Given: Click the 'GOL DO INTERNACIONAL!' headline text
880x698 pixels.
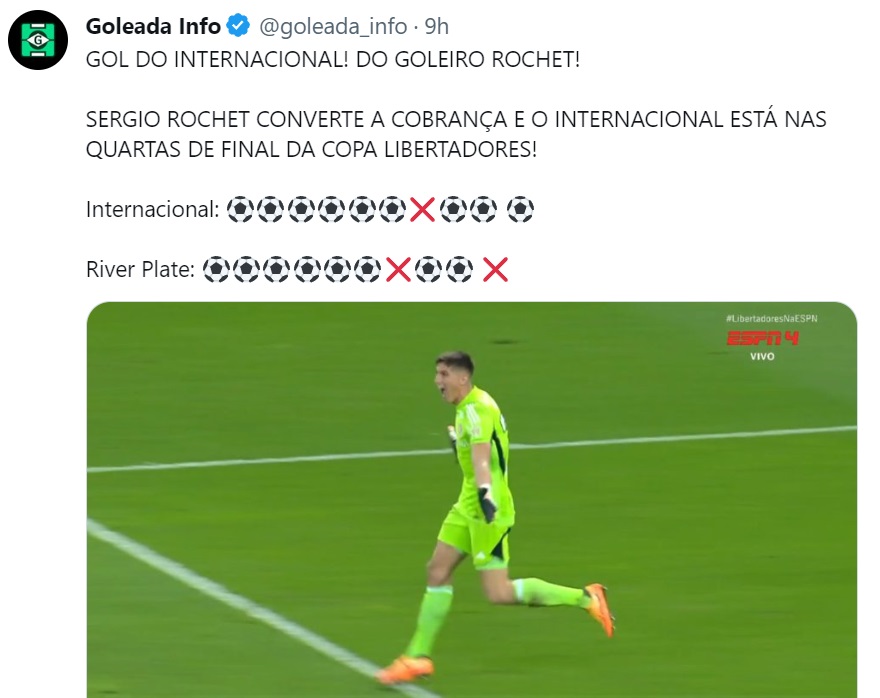Looking at the screenshot, I should tap(218, 59).
